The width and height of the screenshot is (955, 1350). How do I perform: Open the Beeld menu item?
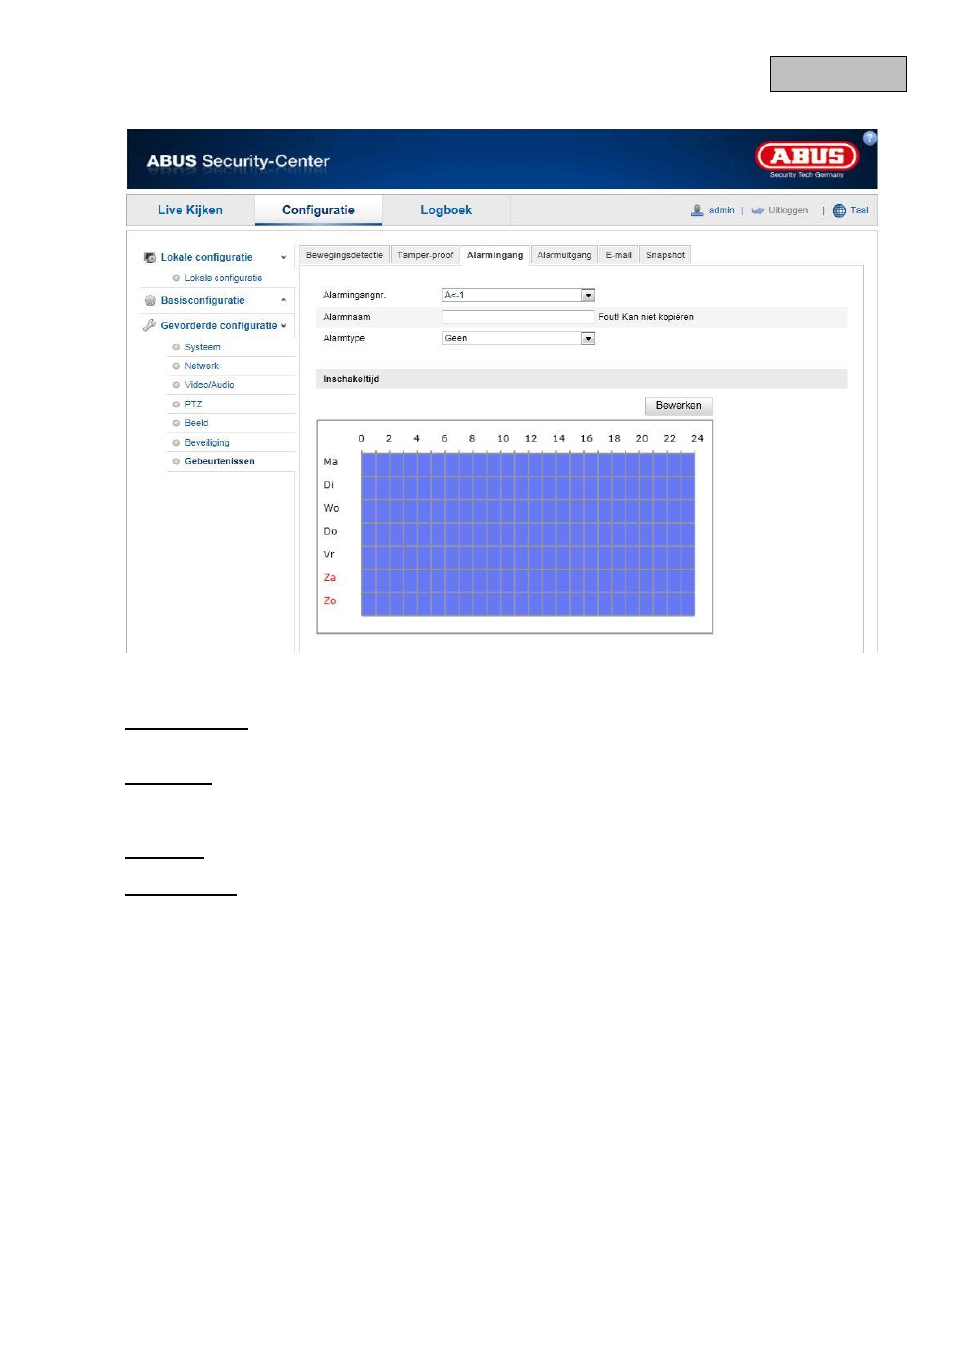(196, 423)
